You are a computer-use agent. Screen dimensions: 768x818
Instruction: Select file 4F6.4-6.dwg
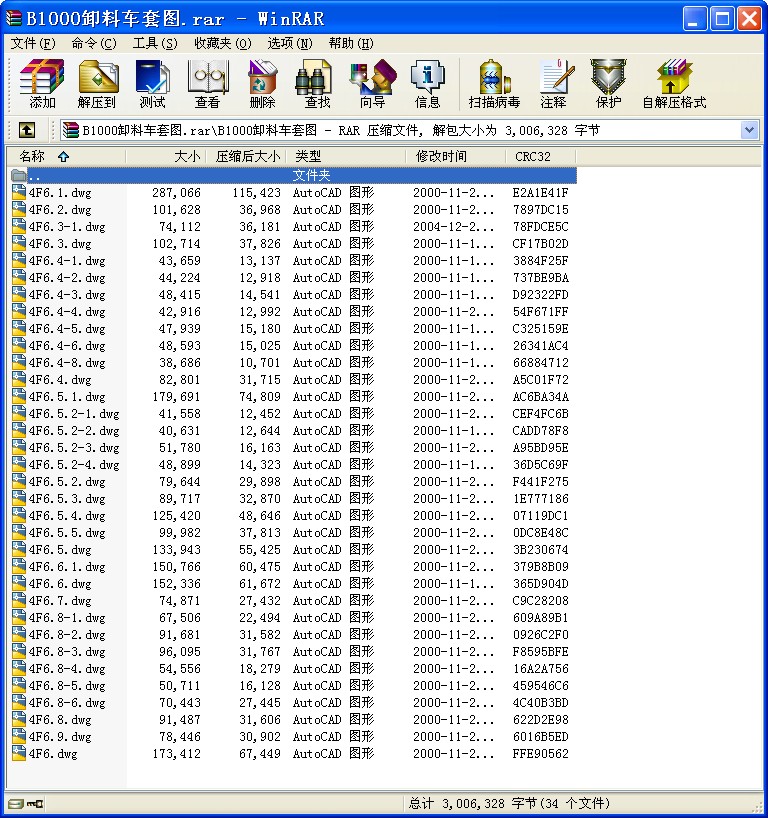tap(67, 345)
